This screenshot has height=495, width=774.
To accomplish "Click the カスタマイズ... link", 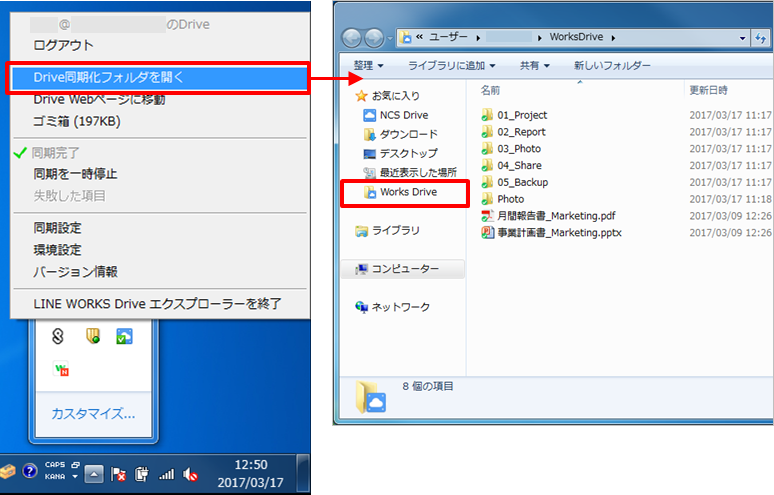I will click(93, 413).
